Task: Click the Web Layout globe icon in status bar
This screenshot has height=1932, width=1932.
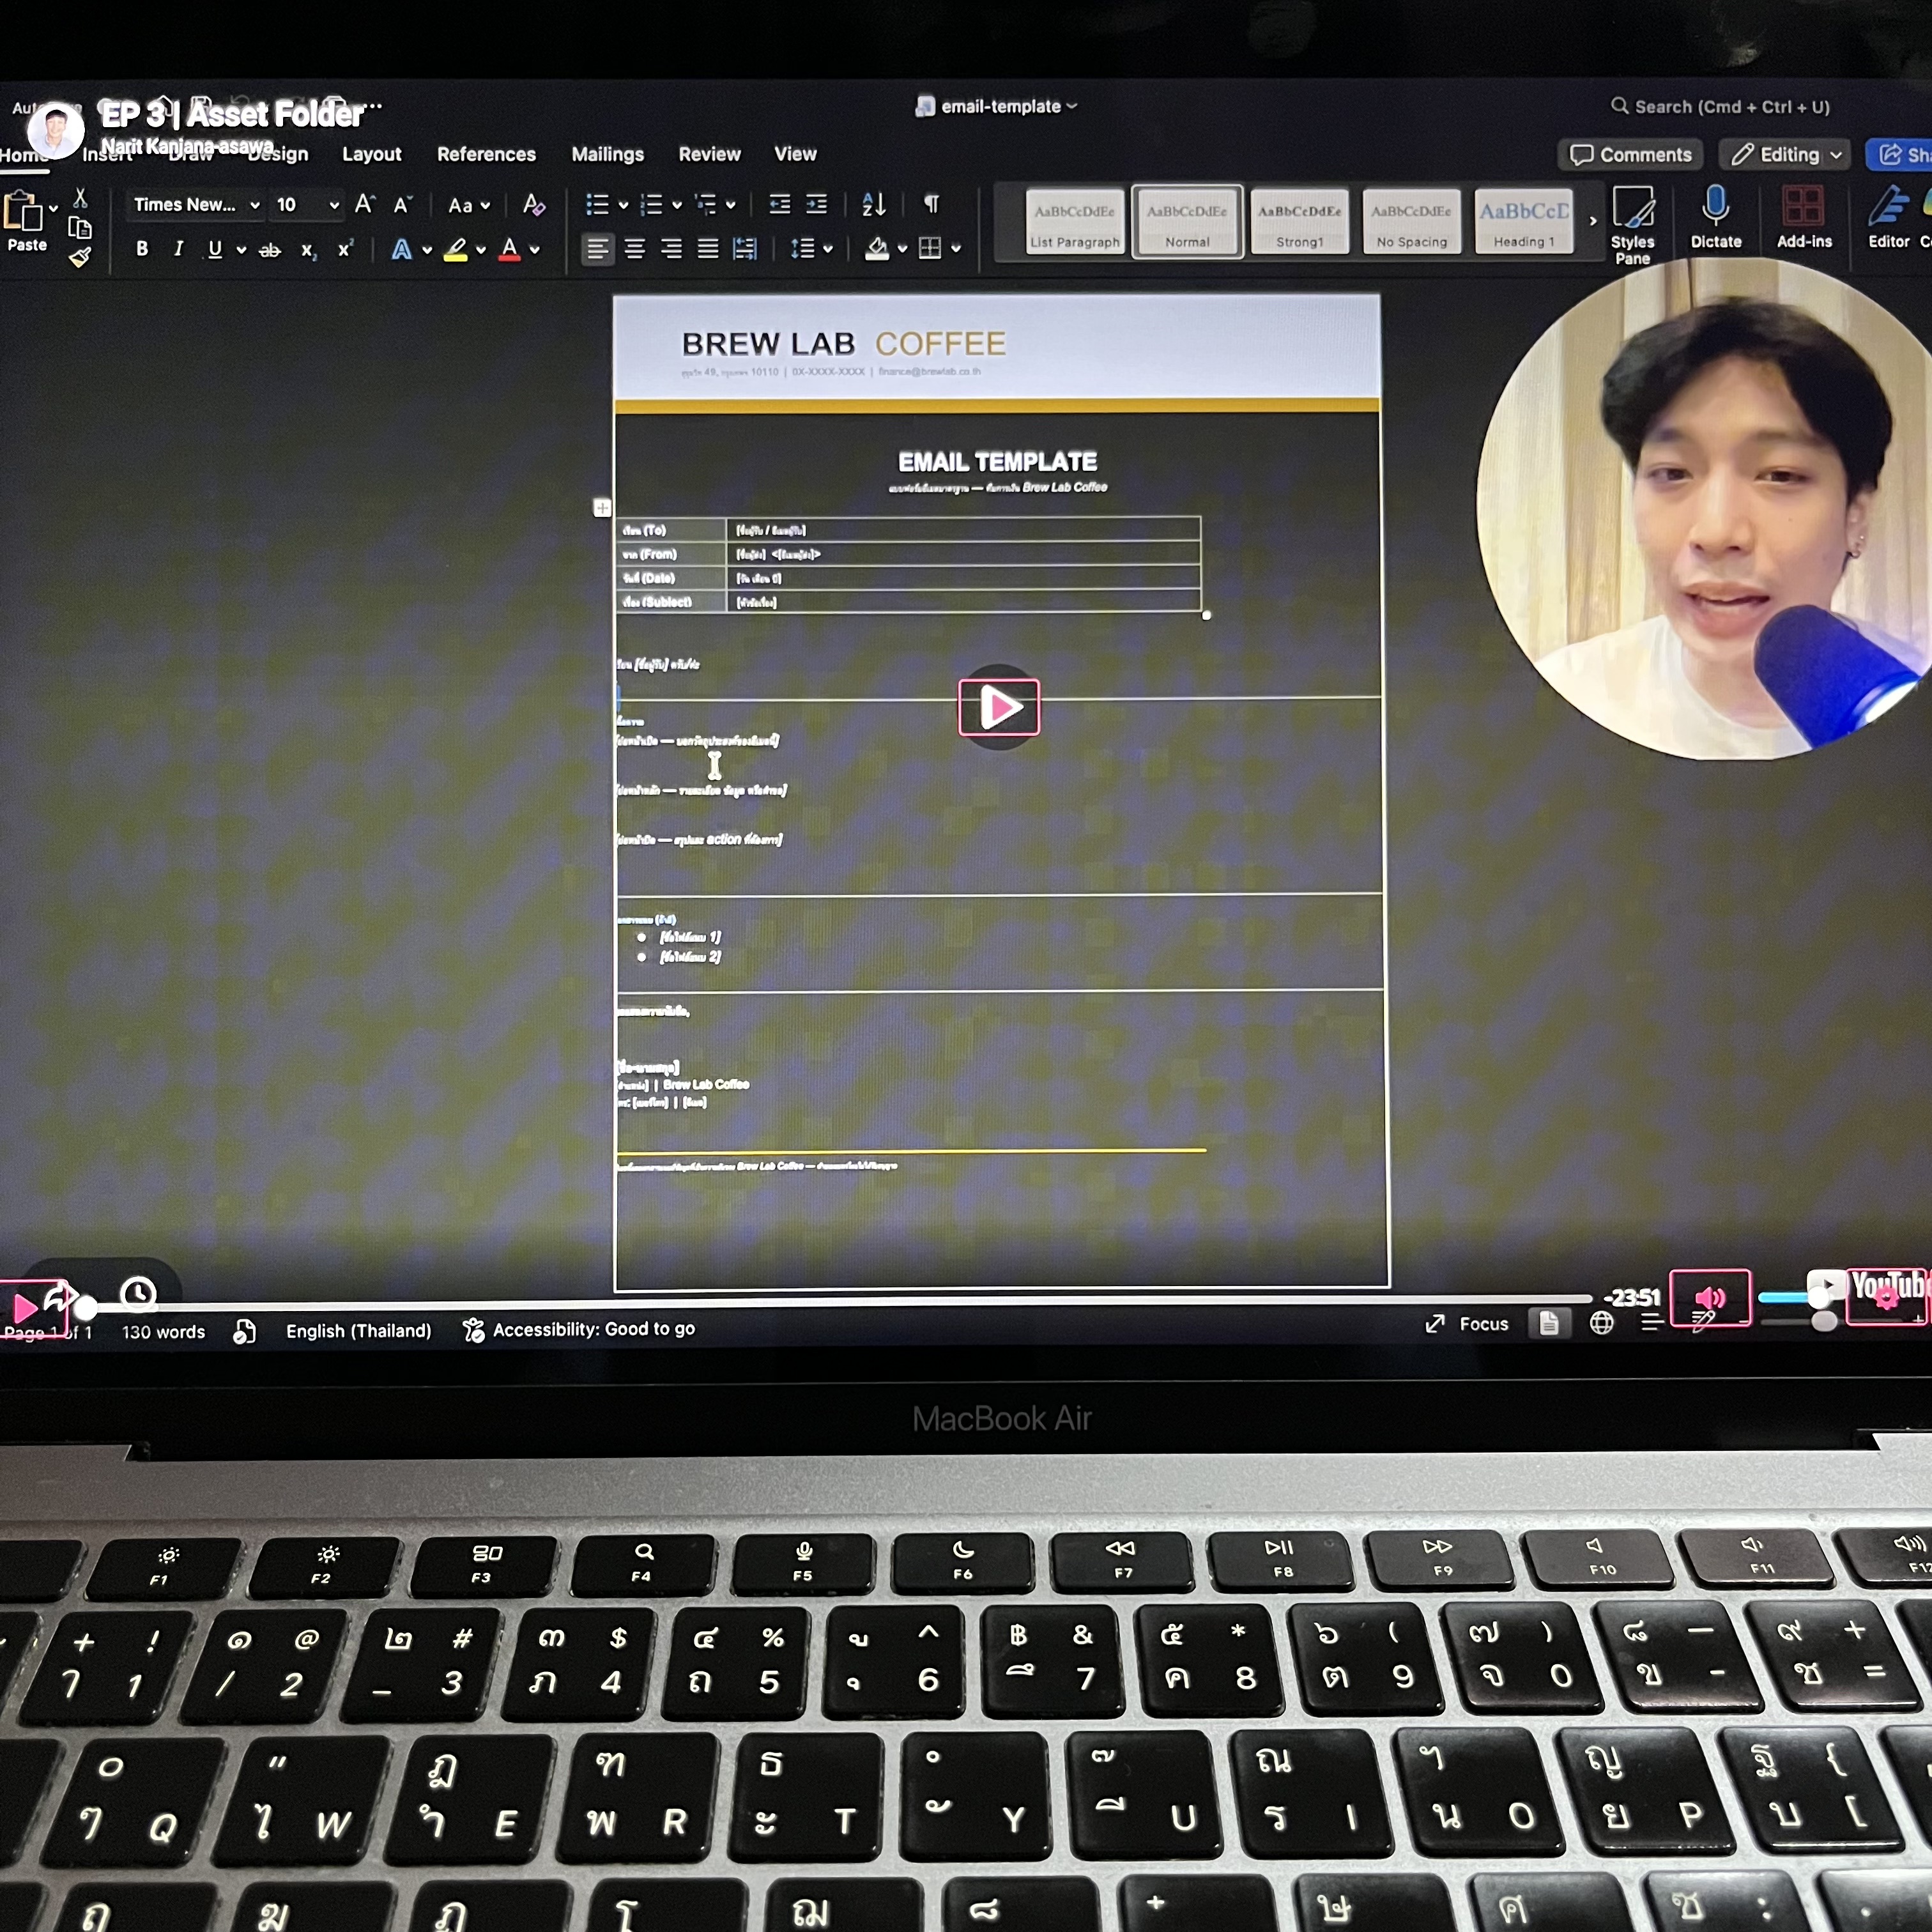Action: [1601, 1323]
